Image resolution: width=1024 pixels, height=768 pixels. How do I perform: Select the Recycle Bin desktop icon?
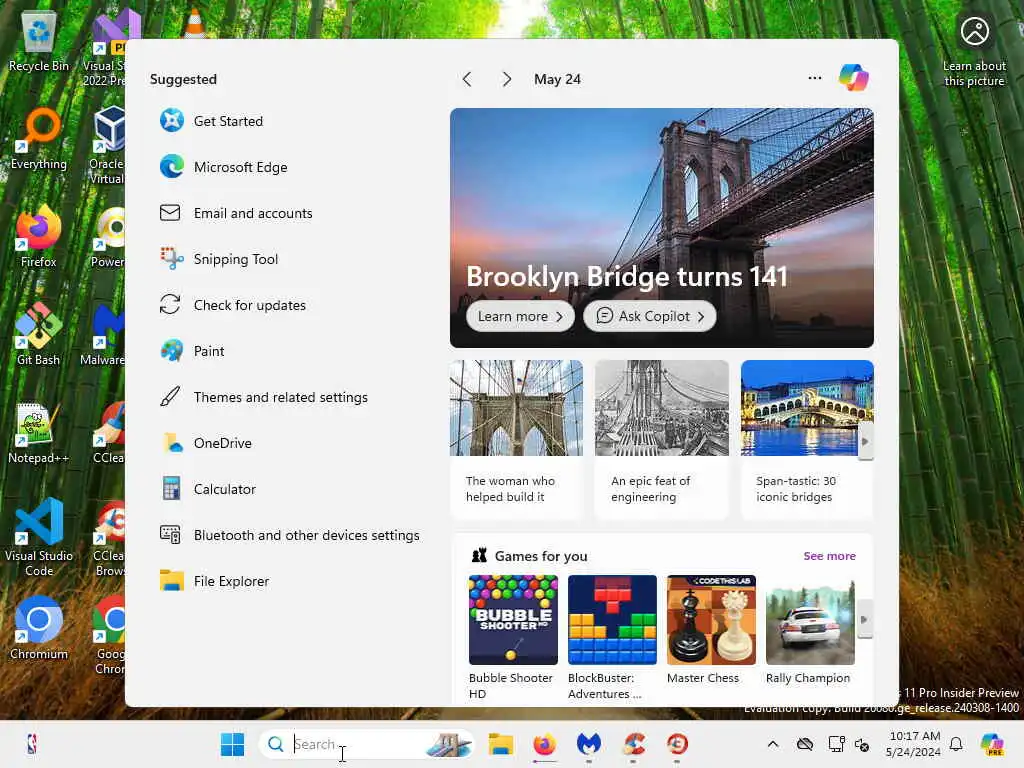coord(39,42)
